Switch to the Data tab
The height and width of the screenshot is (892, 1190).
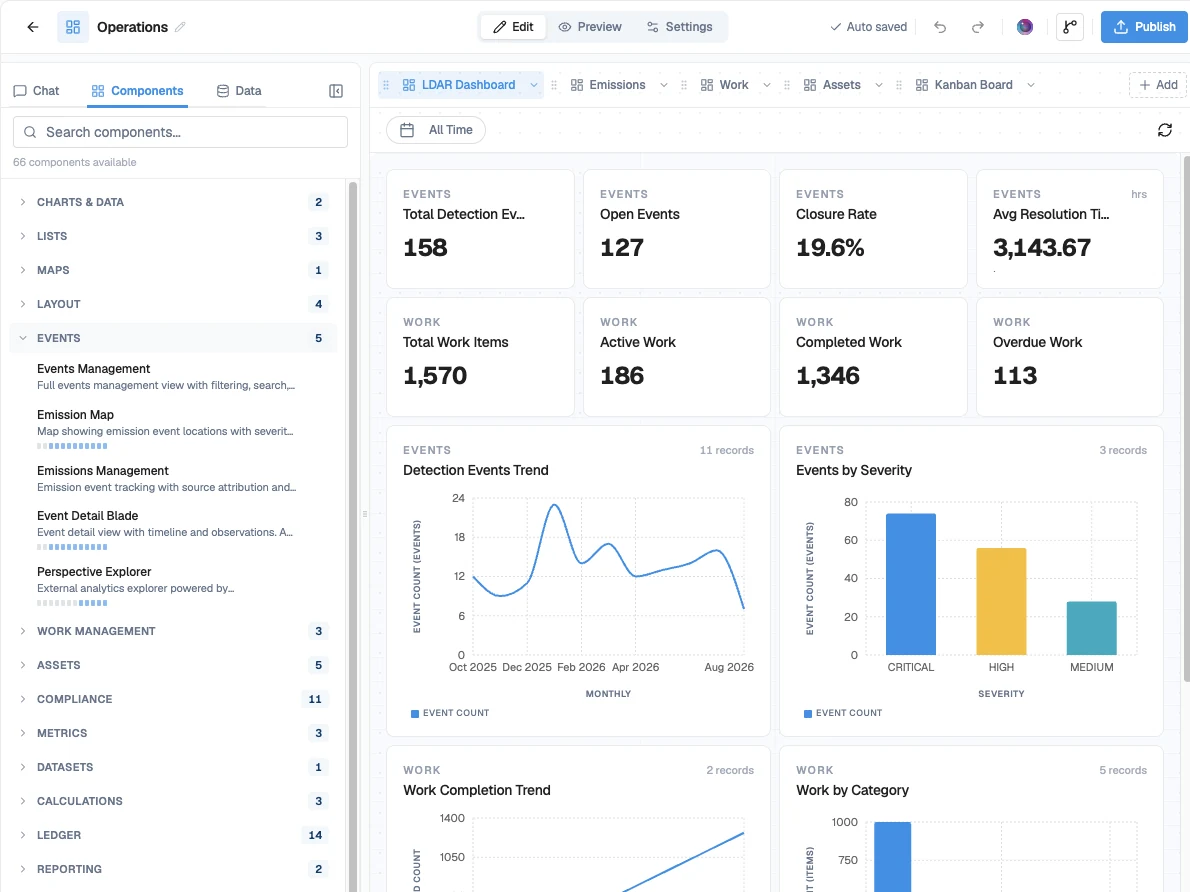(239, 91)
